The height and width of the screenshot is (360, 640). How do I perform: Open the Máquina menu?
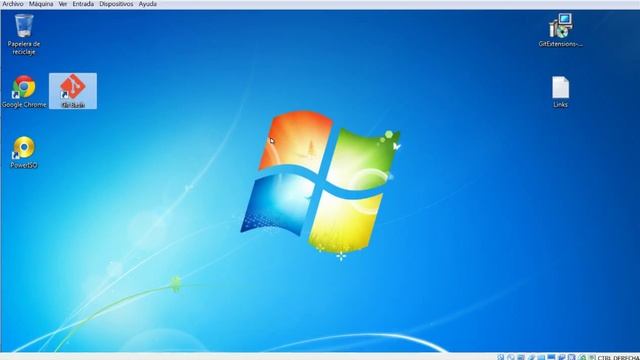41,4
